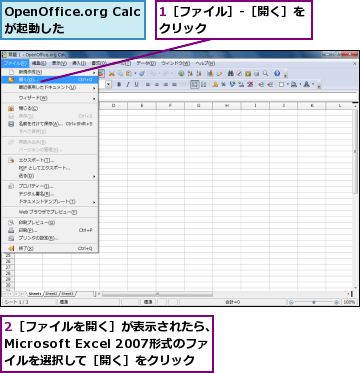Viewport: 360px width, 373px height.
Task: Click the zoom slider handle in status bar
Action: click(x=314, y=302)
